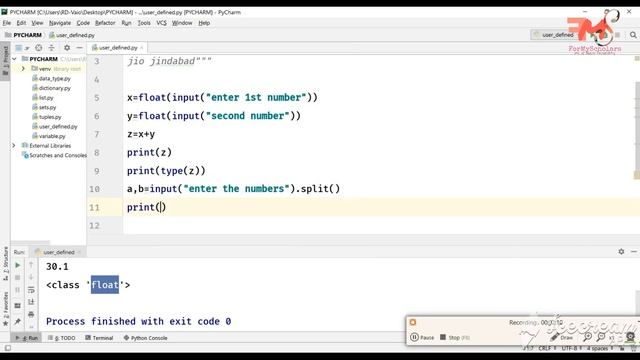Click zoom in icon on recorder bar
Screen dimensions: 640x360
[587, 337]
